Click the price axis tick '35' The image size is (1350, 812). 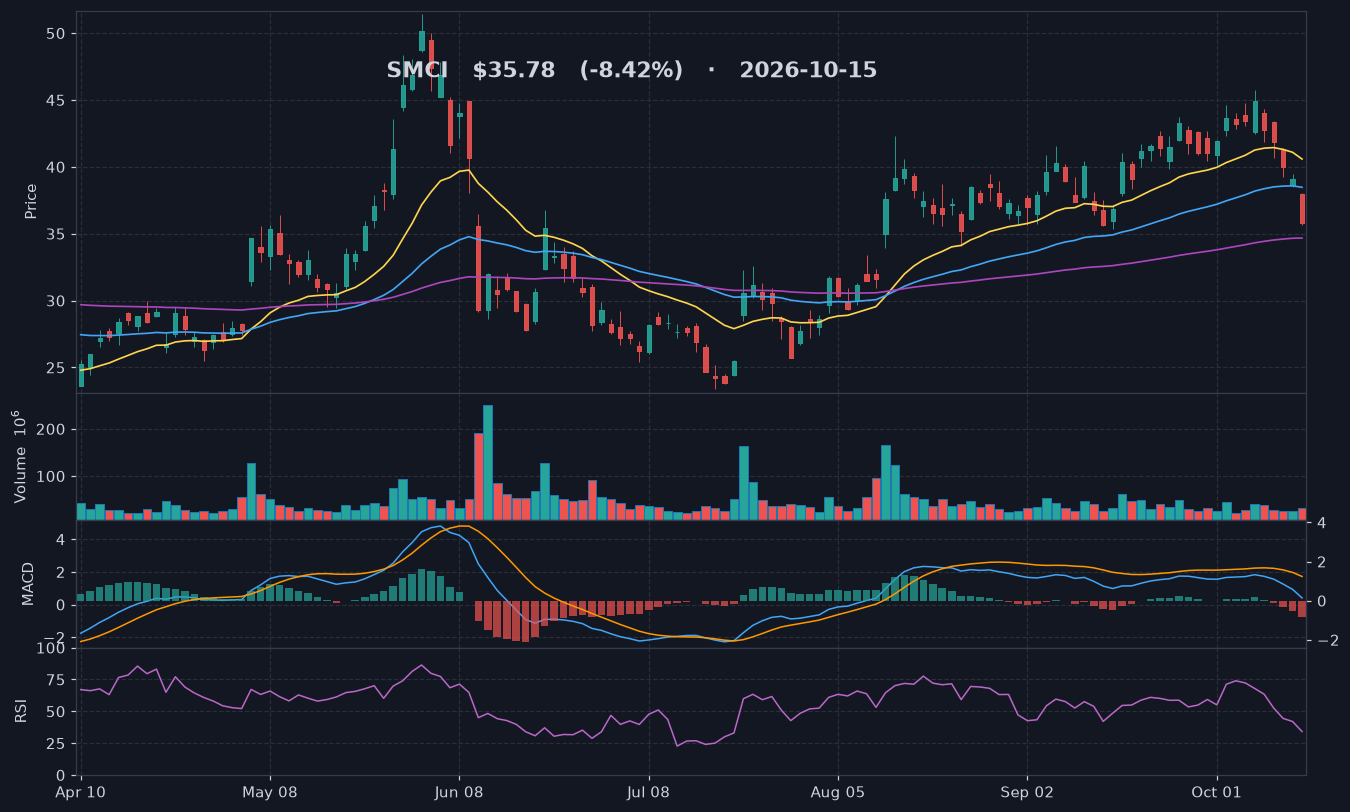[55, 235]
